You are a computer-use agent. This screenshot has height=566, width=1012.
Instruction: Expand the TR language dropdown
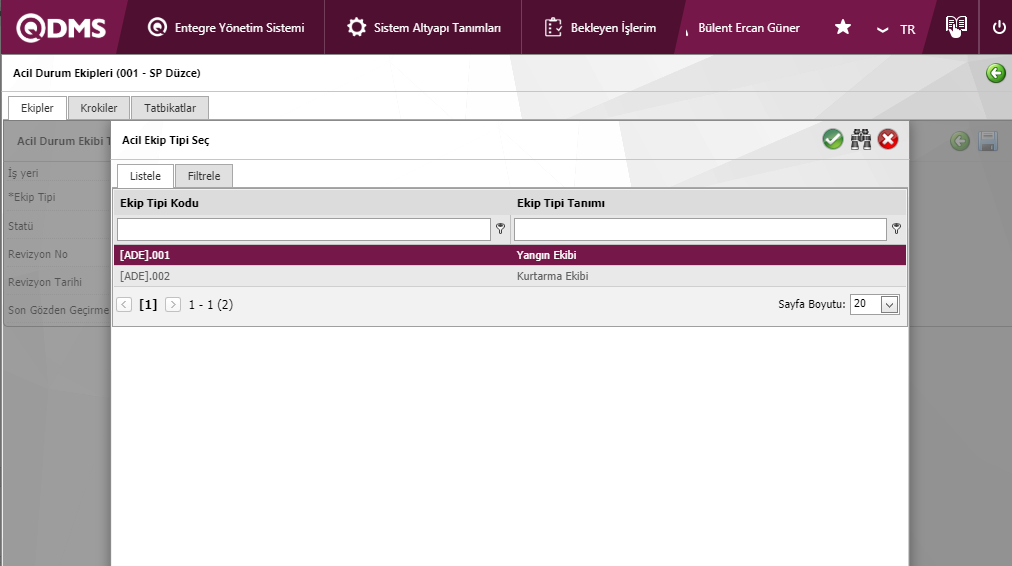click(x=896, y=30)
